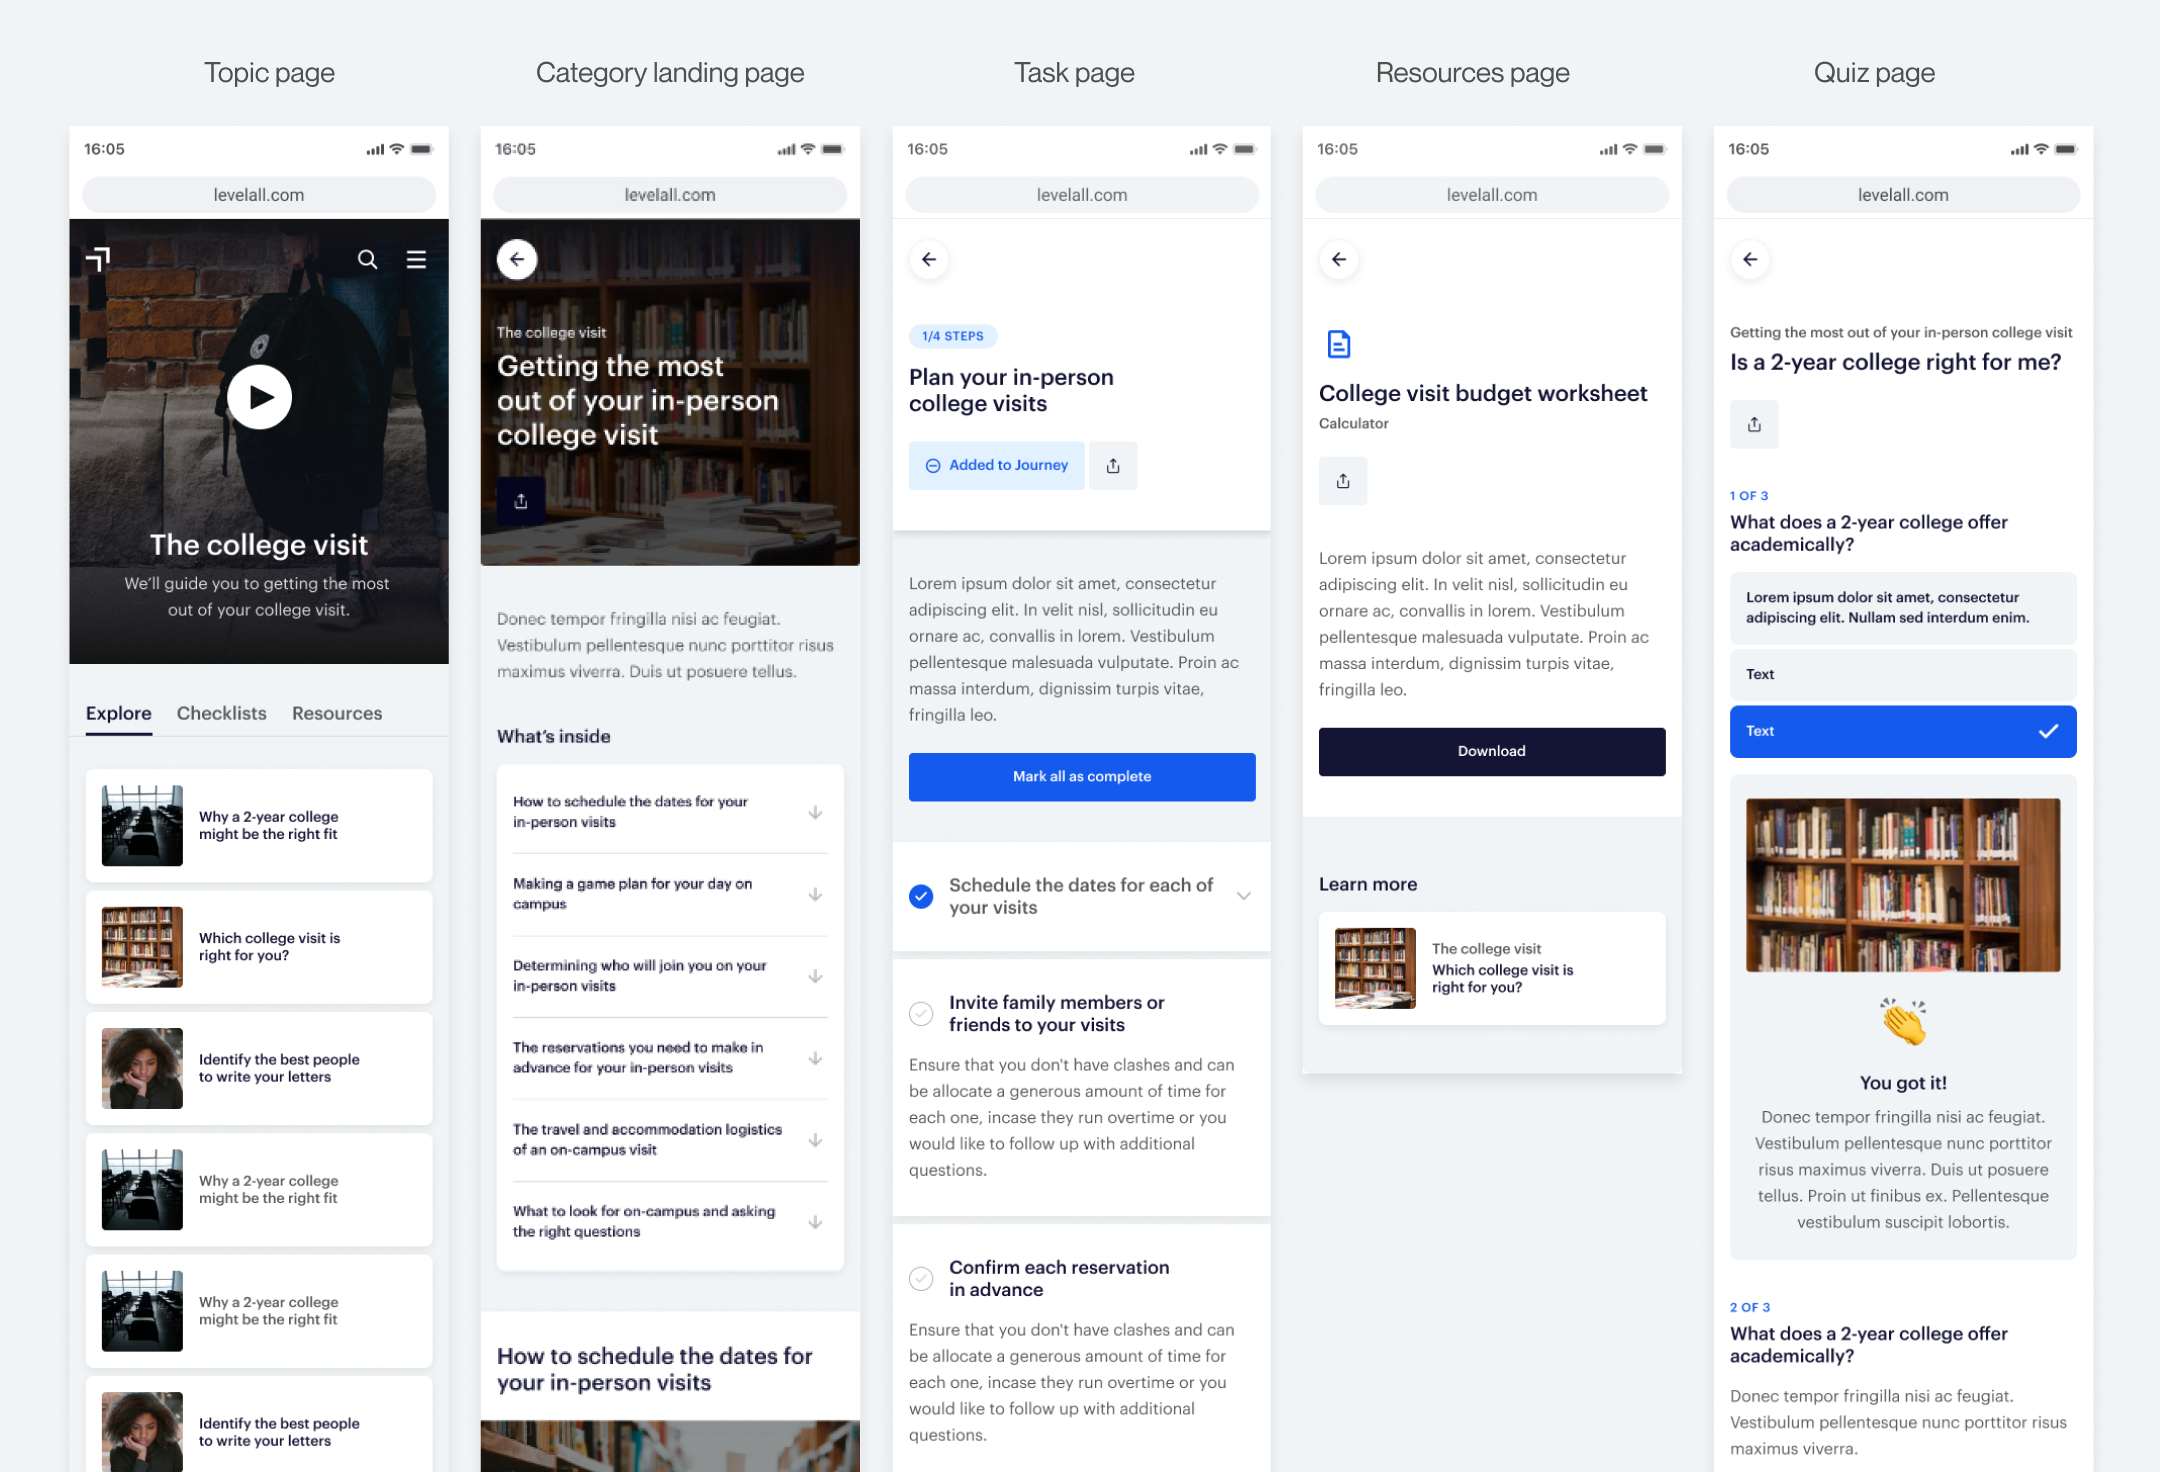Click share icon on Category landing hero
Viewport: 2160px width, 1472px height.
click(521, 501)
